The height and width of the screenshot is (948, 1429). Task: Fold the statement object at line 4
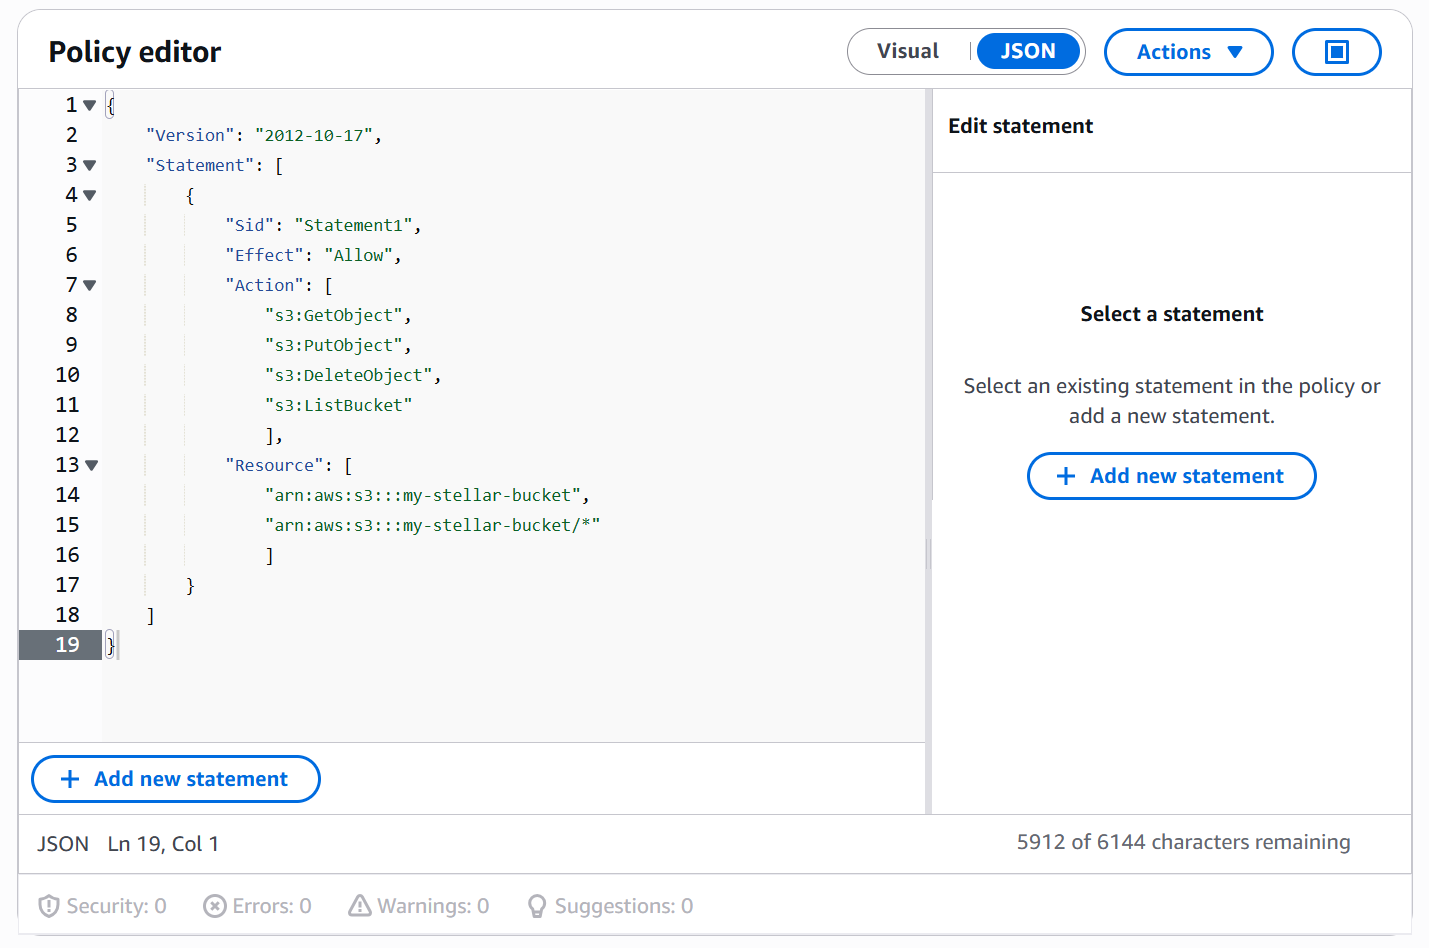tap(90, 196)
